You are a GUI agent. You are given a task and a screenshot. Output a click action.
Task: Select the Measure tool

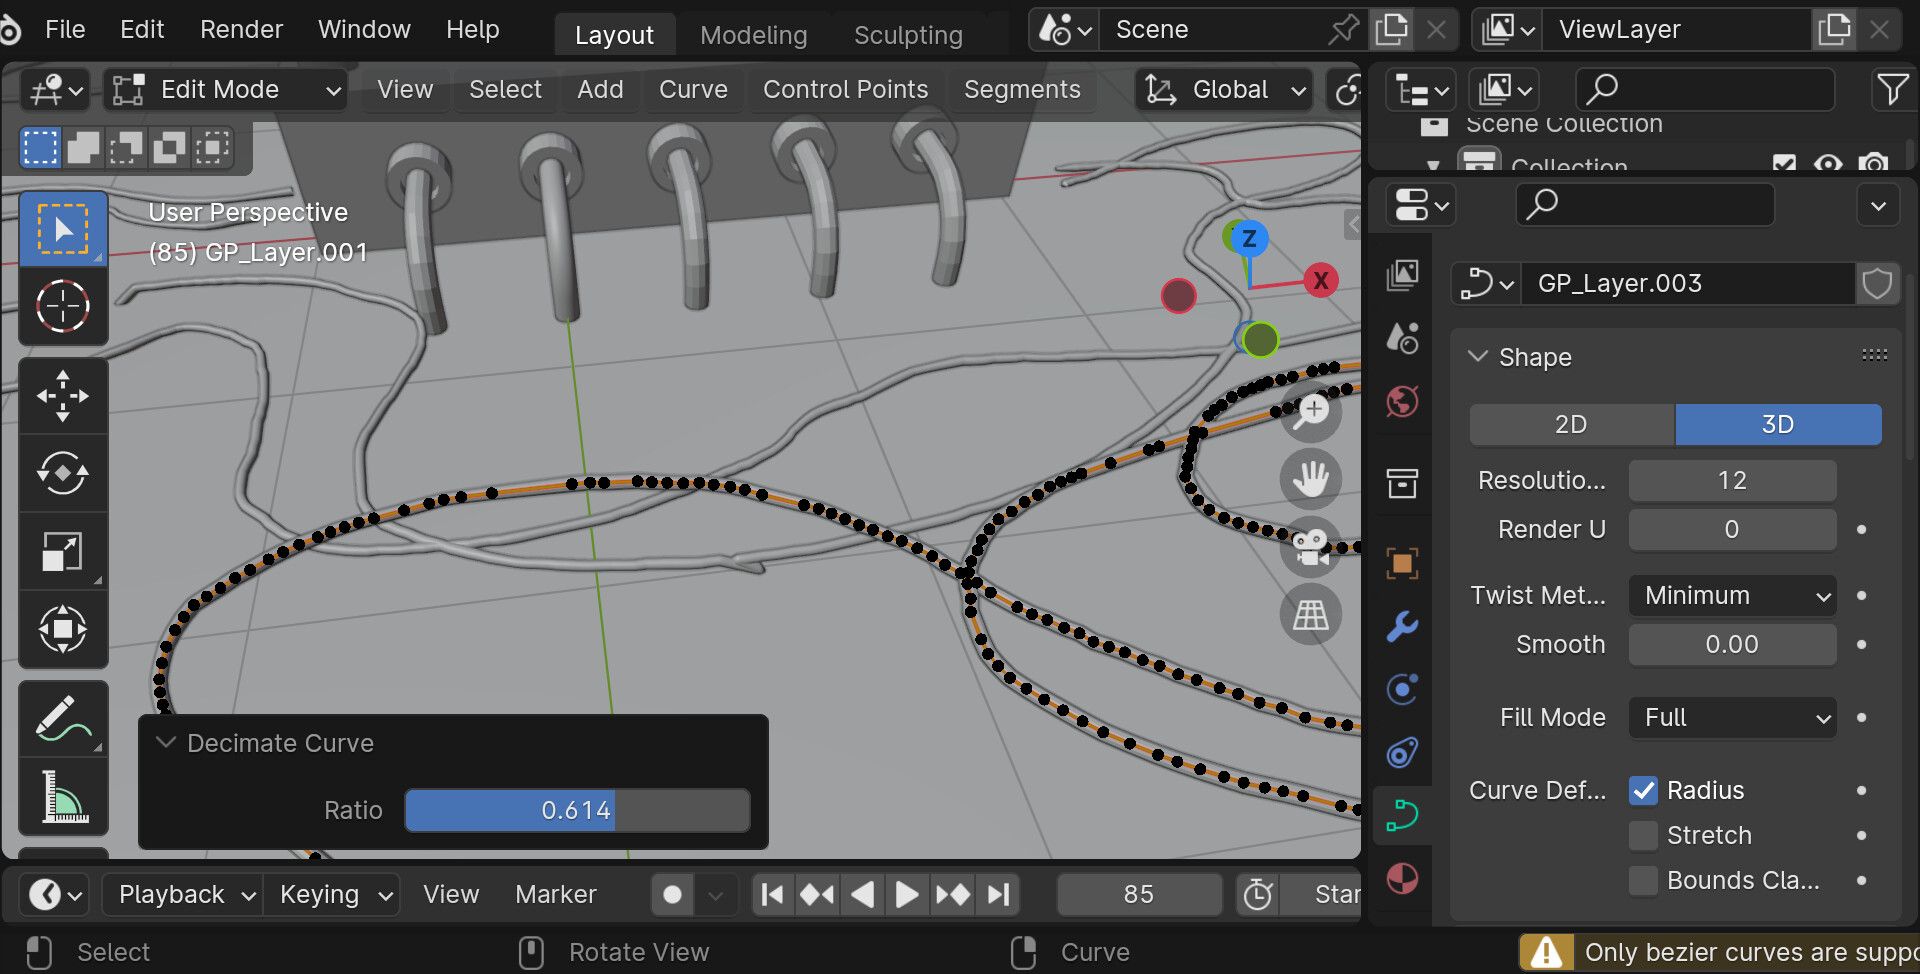pos(63,798)
